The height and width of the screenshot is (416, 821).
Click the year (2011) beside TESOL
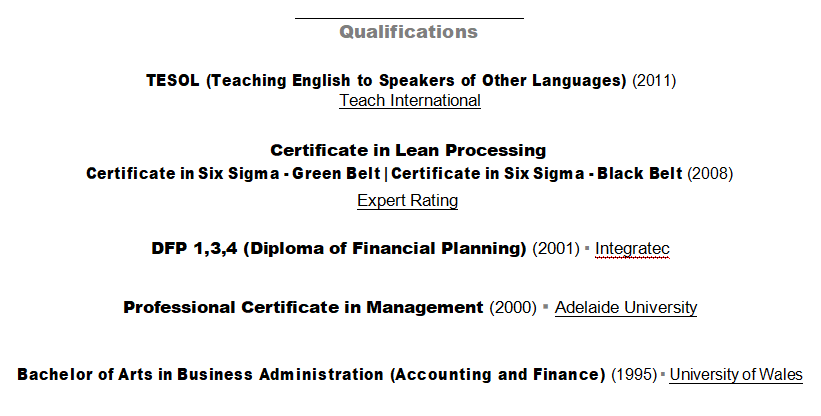click(654, 80)
